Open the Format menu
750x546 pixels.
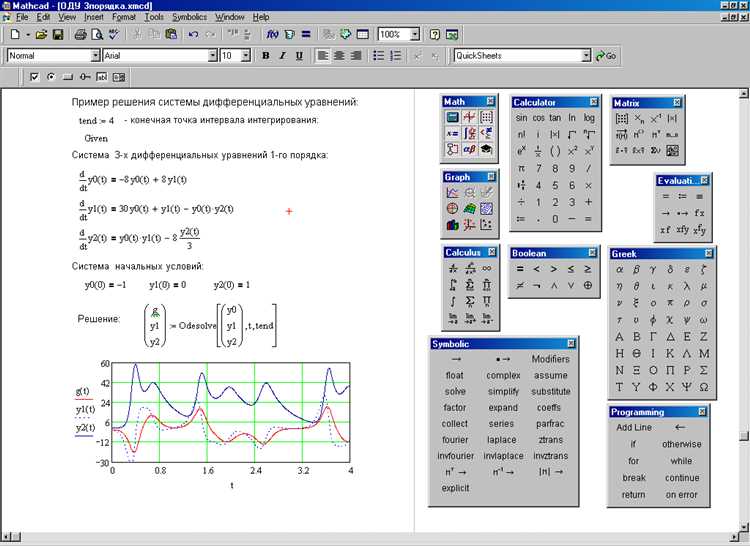[124, 17]
